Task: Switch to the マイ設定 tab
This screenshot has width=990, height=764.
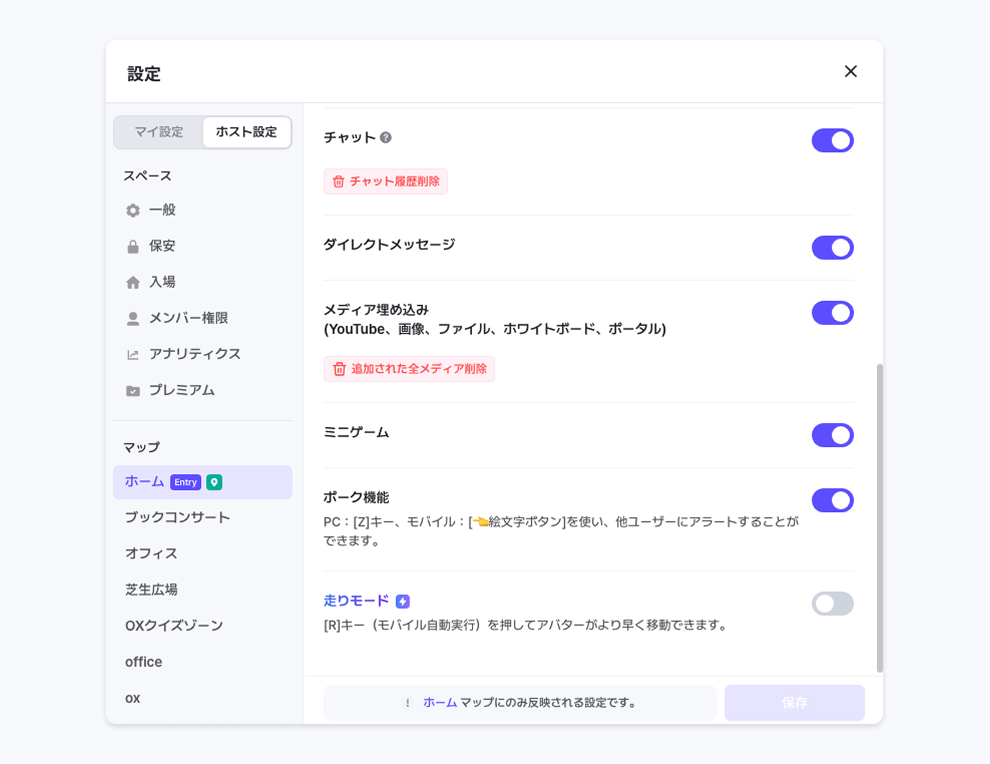Action: [159, 132]
